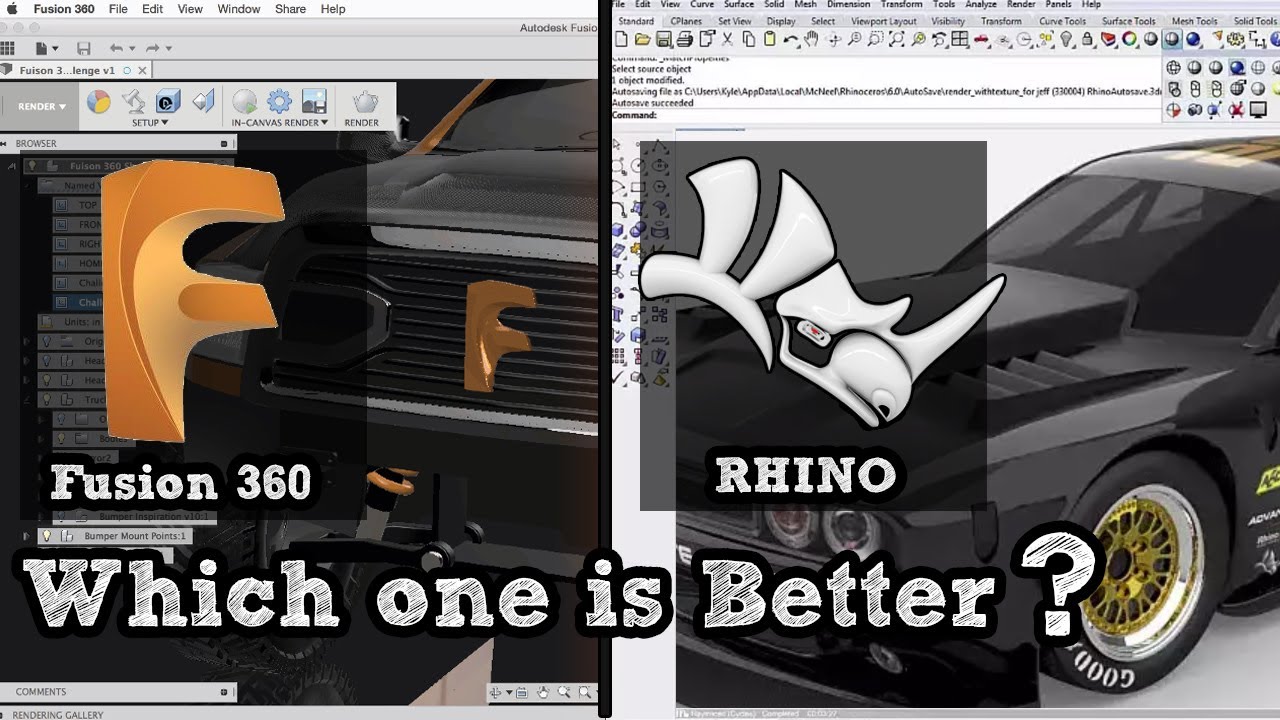Click the Save disk icon in Rhino toolbar
This screenshot has height=720, width=1280.
click(x=663, y=39)
